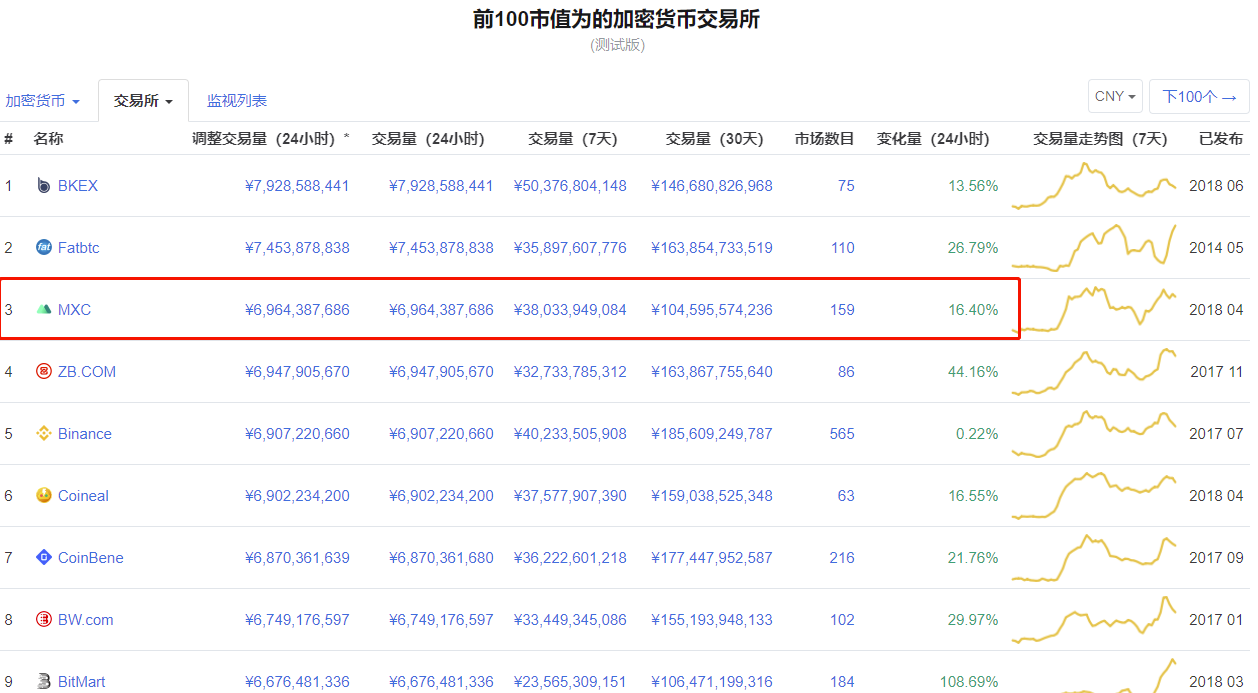This screenshot has width=1258, height=693.
Task: Open the Fatbtc exchange link
Action: click(x=79, y=248)
